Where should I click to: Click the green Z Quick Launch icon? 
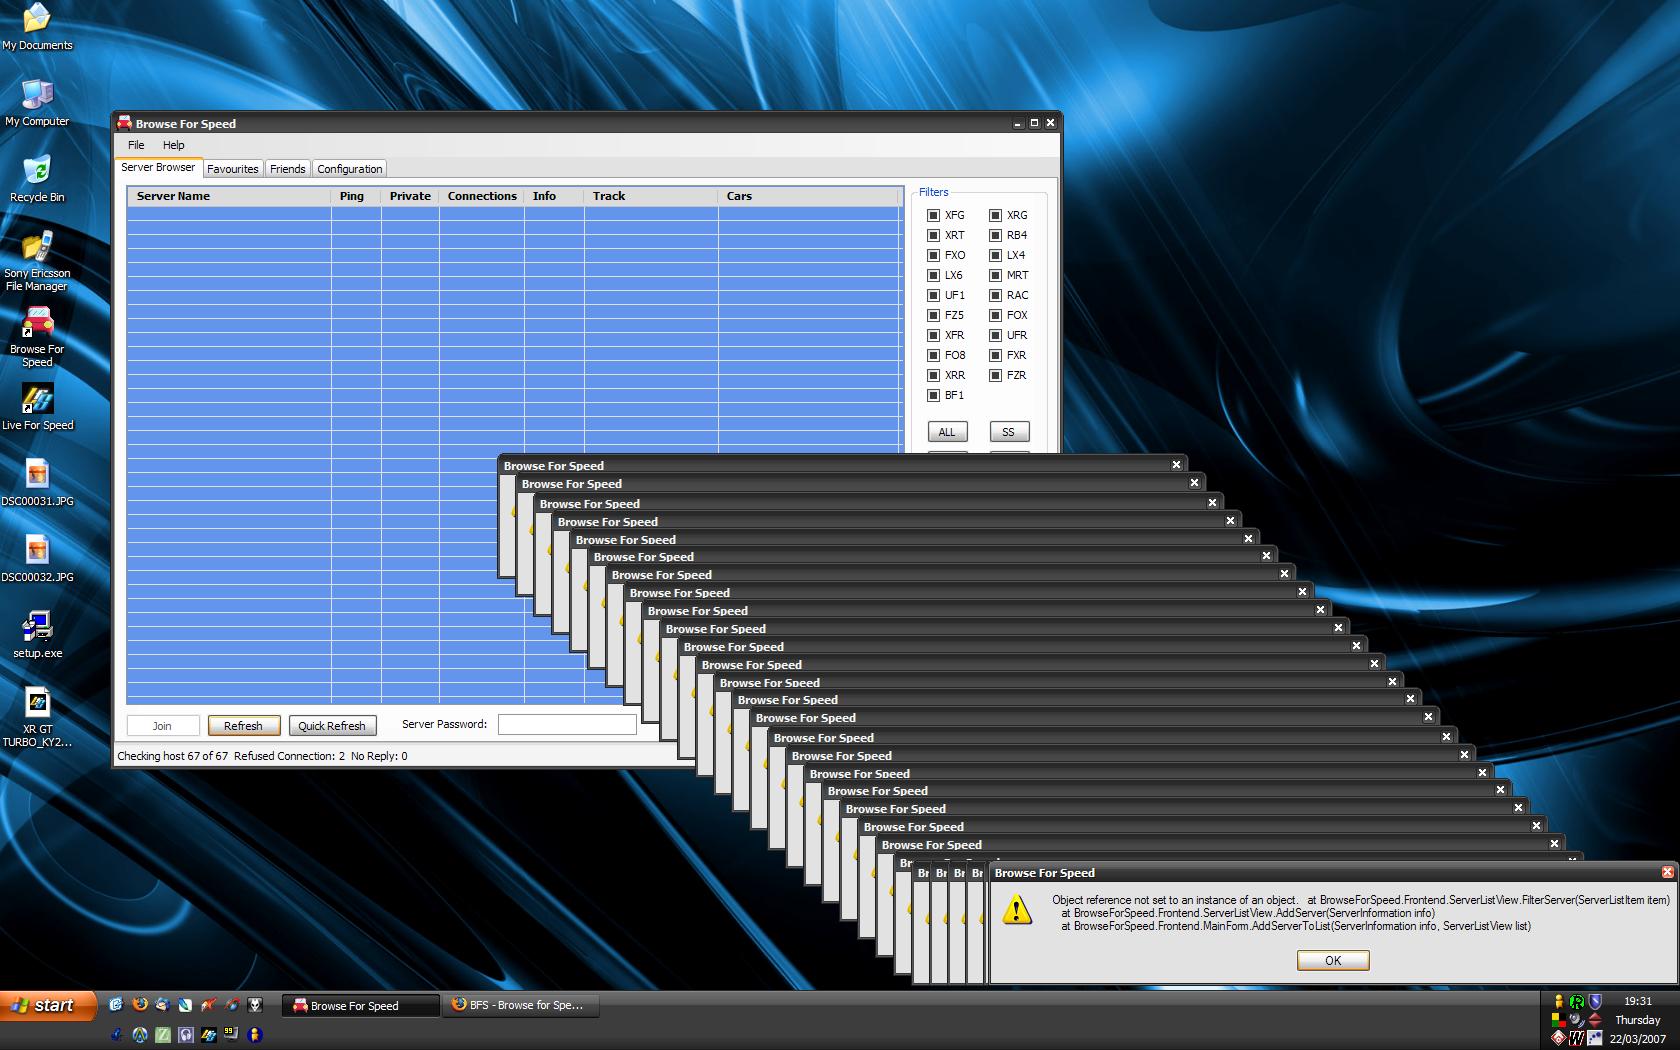click(162, 1035)
